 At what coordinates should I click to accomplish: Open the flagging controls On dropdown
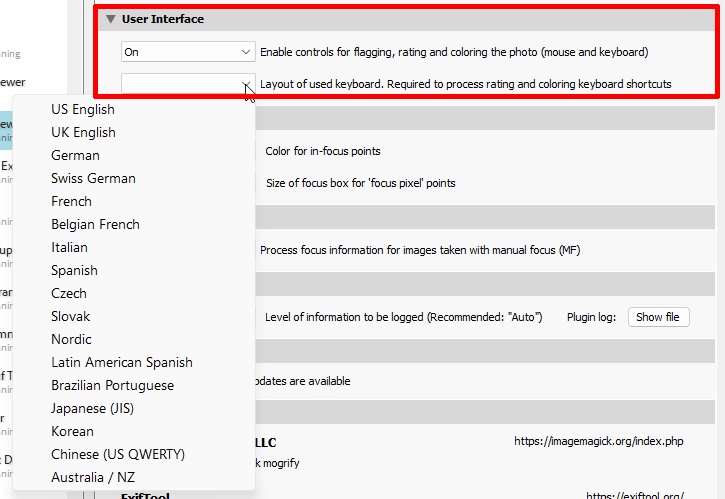[x=188, y=51]
